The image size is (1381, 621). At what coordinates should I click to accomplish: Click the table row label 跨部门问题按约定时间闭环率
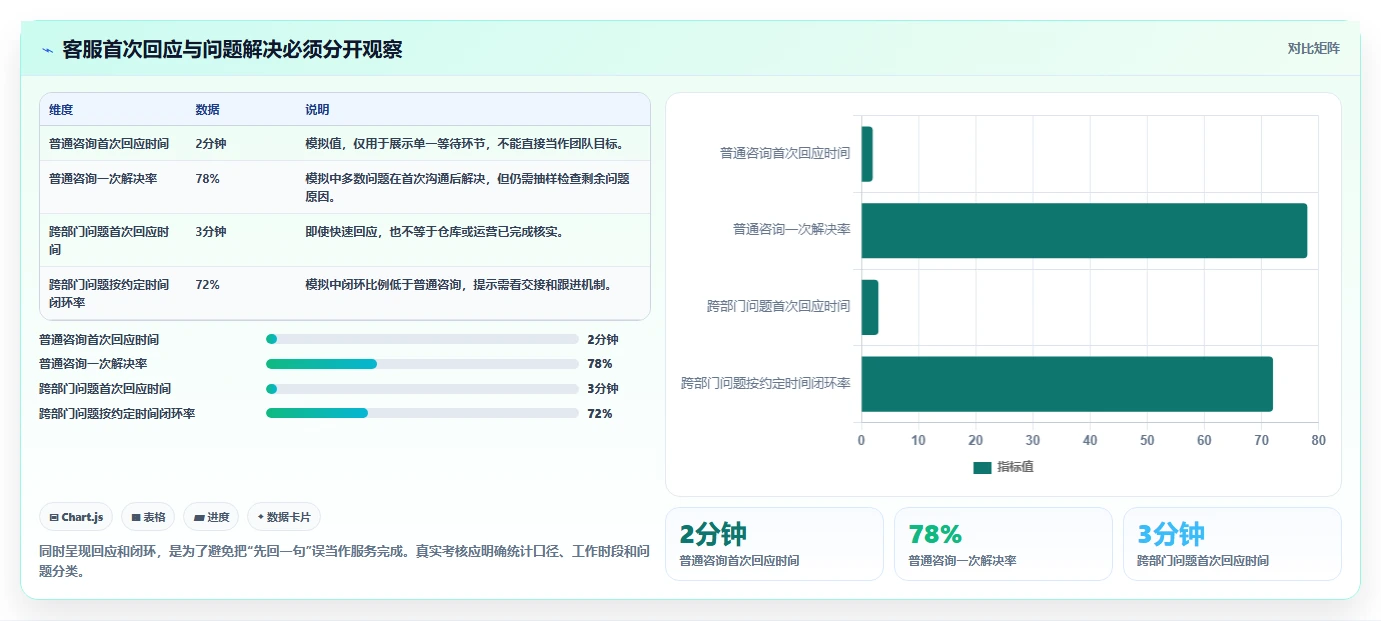point(109,293)
